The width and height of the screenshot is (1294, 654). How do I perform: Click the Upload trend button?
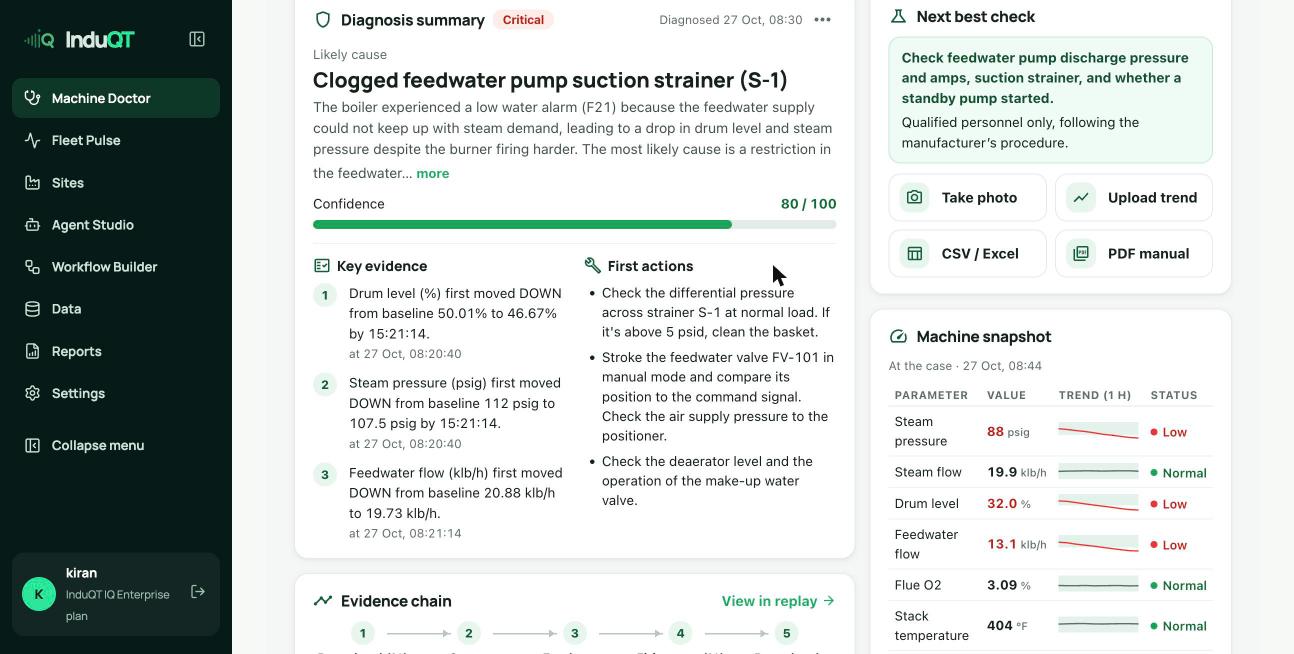pyautogui.click(x=1134, y=198)
